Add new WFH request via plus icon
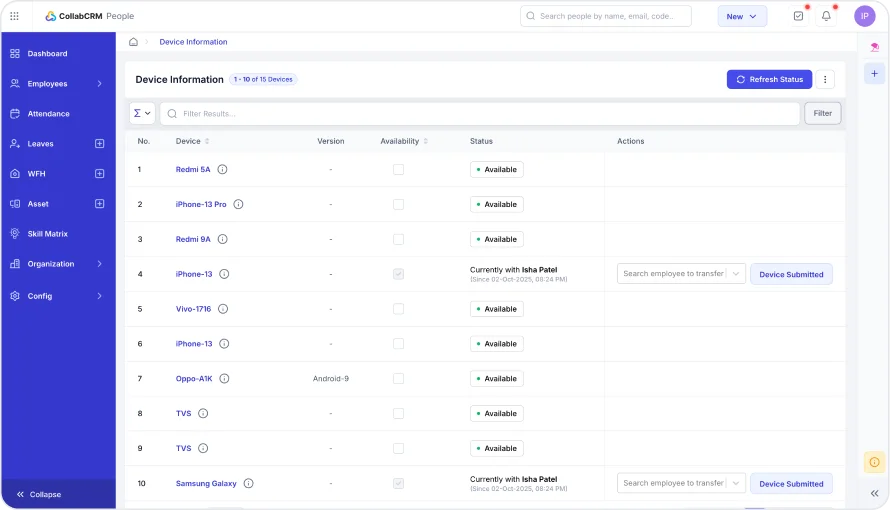The width and height of the screenshot is (890, 510). tap(99, 174)
